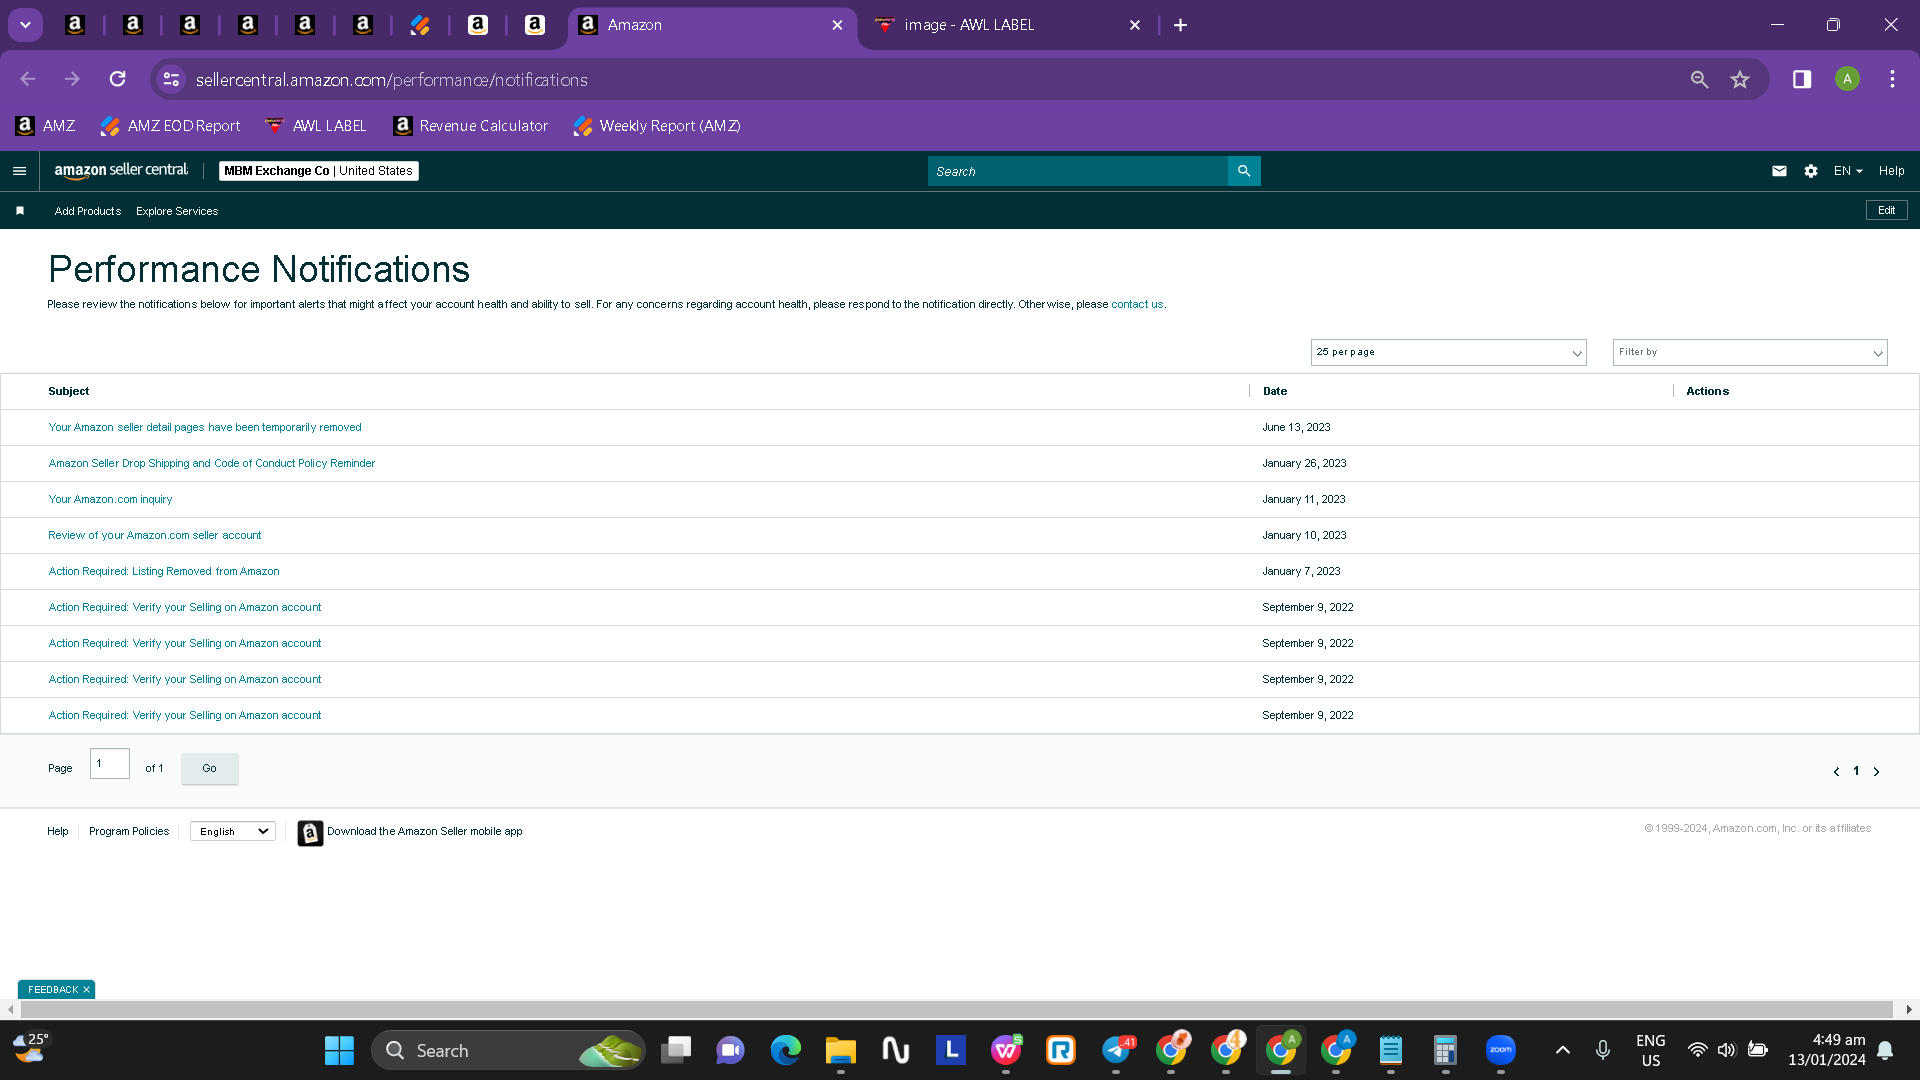Go back with the browser back arrow
Screen dimensions: 1920x1080
coord(28,79)
